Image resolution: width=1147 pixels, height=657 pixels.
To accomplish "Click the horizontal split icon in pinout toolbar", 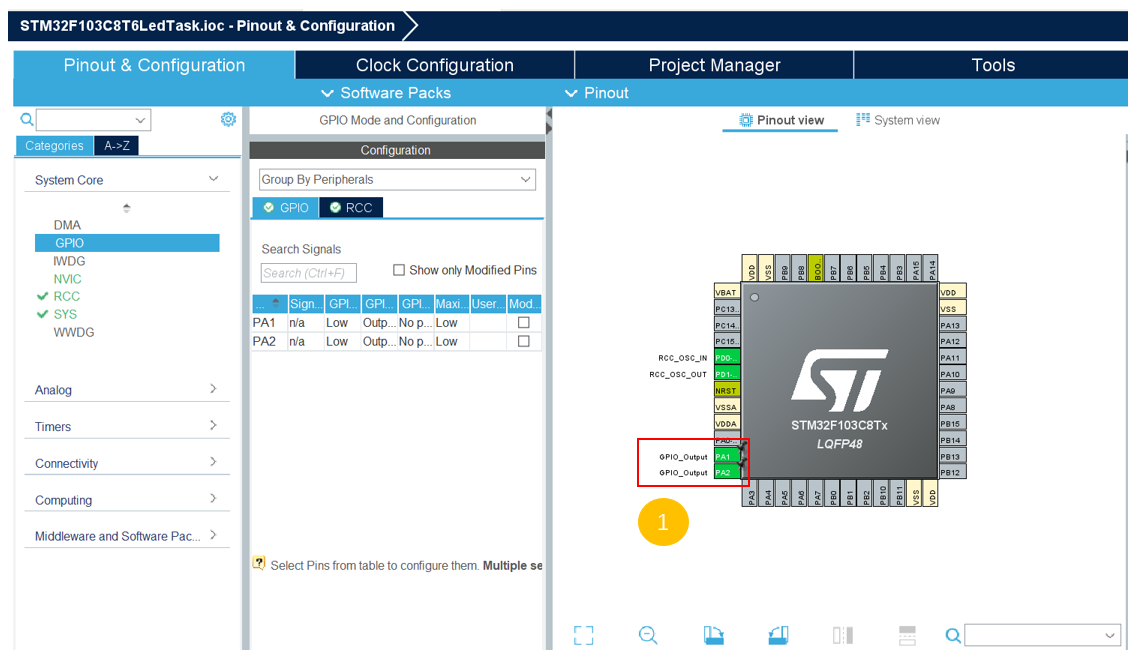I will [x=907, y=635].
